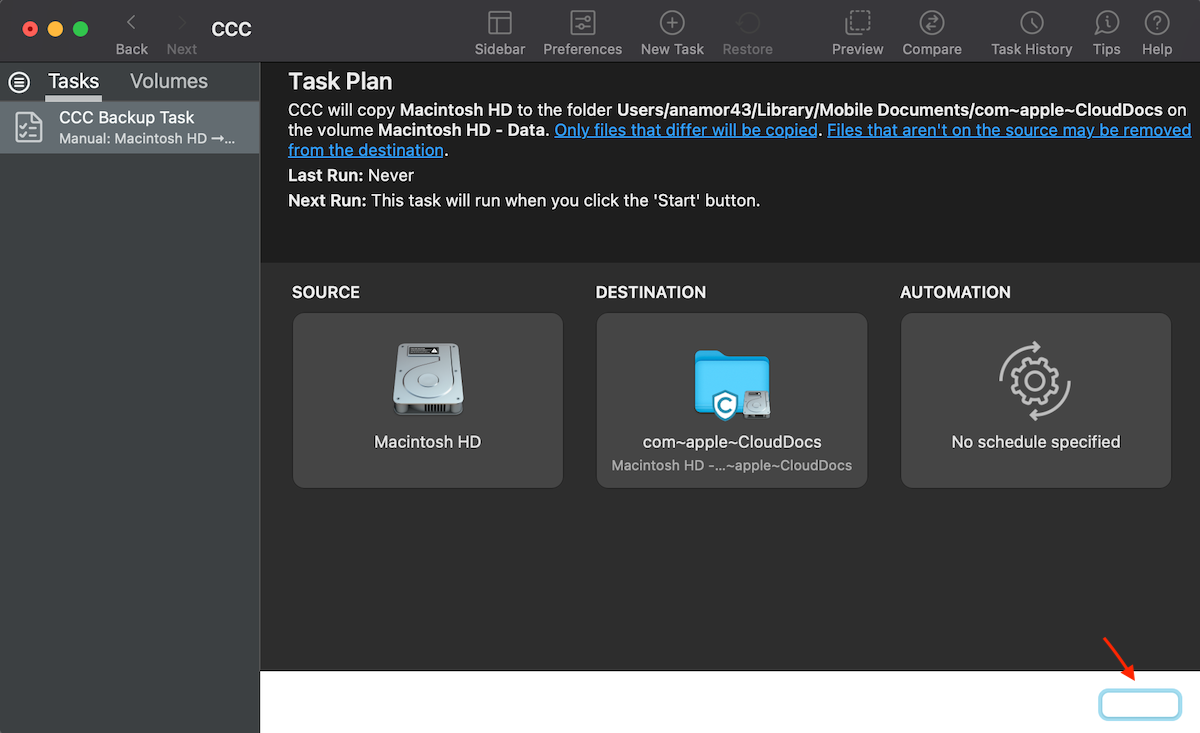Click 'Files that aren't on the source' link
Screen dimensions: 1200x733
[1008, 130]
